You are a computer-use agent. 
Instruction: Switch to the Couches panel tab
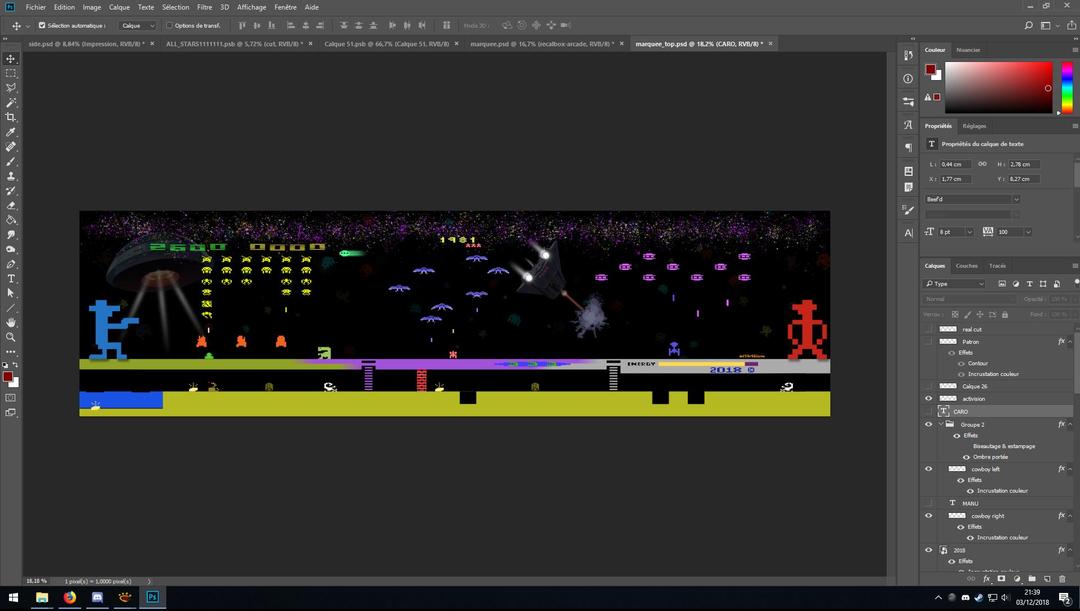pos(966,265)
